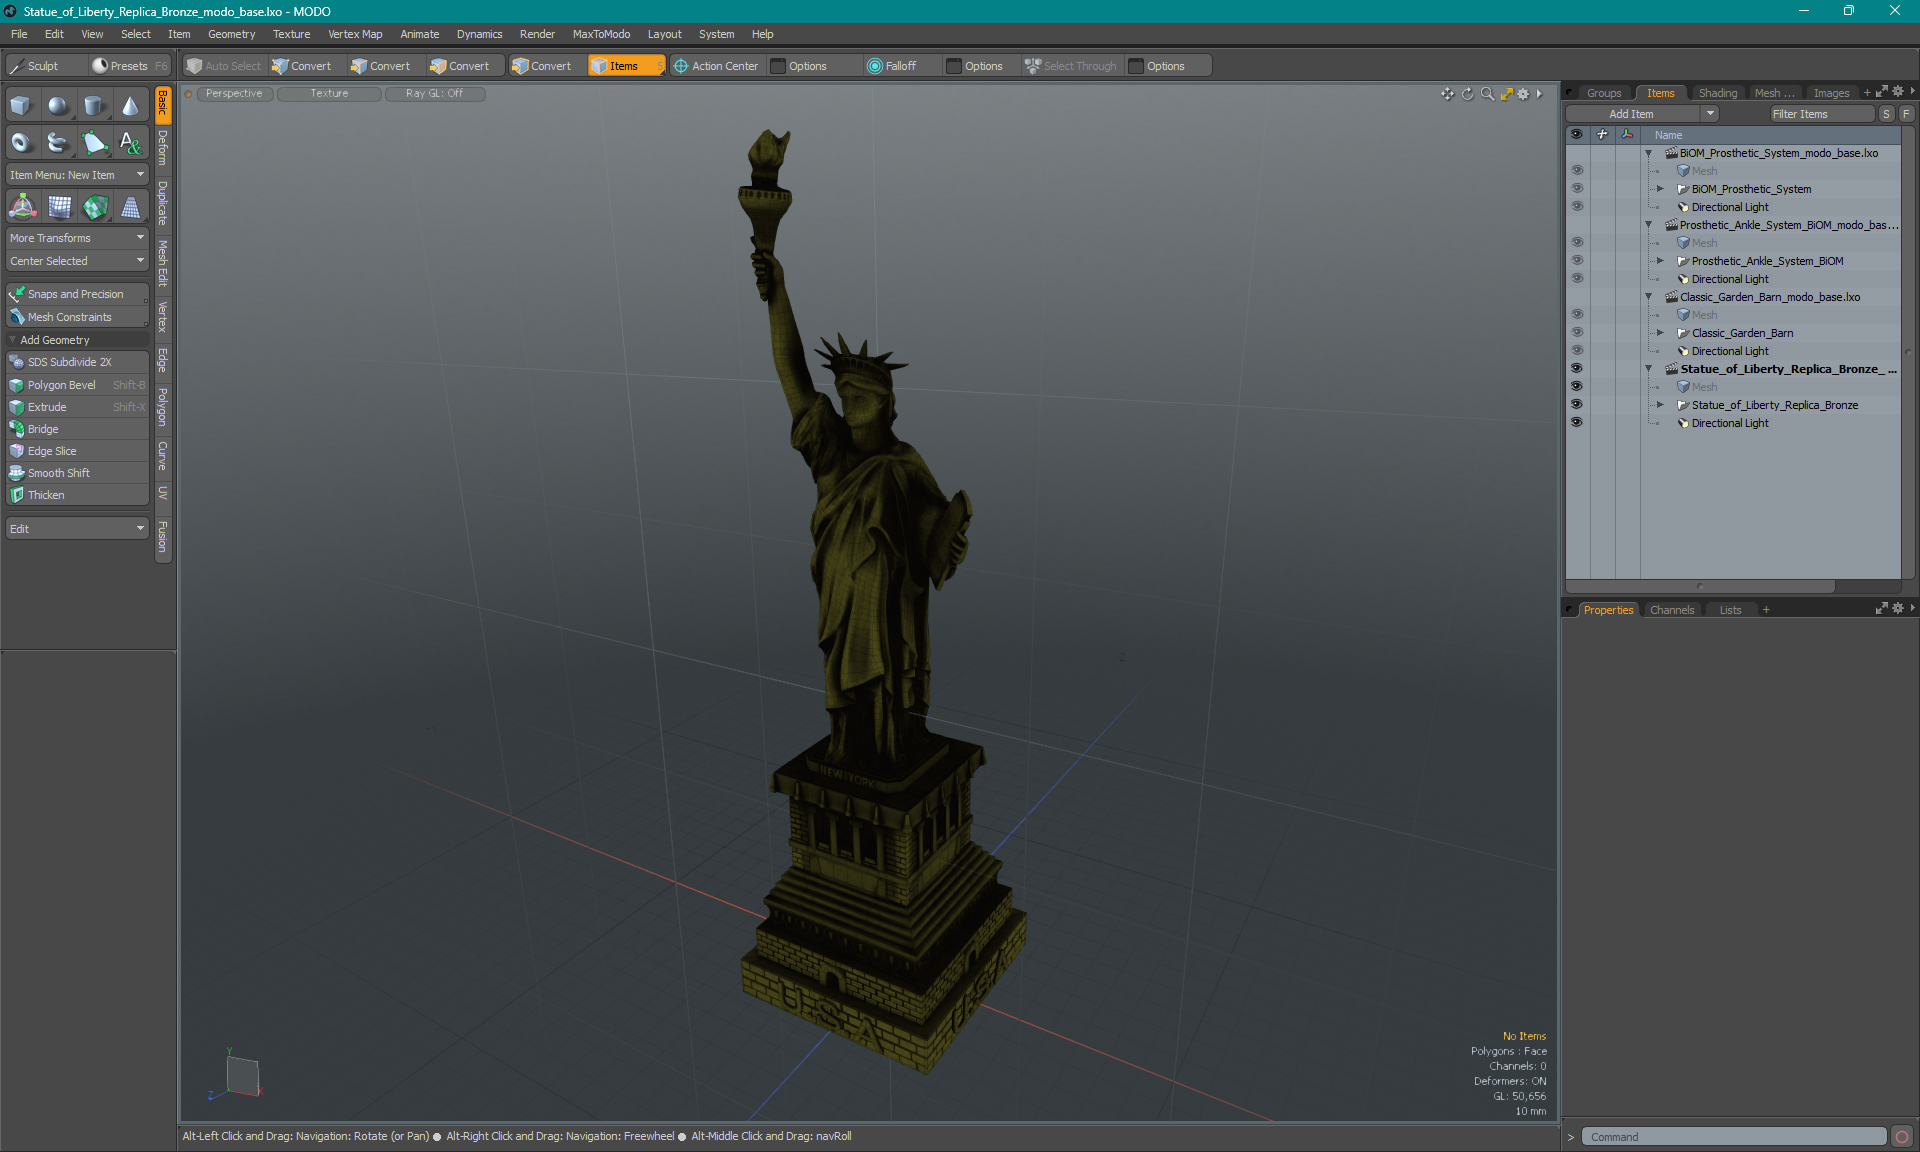The width and height of the screenshot is (1920, 1152).
Task: Open the Center Selected dropdown
Action: (77, 261)
